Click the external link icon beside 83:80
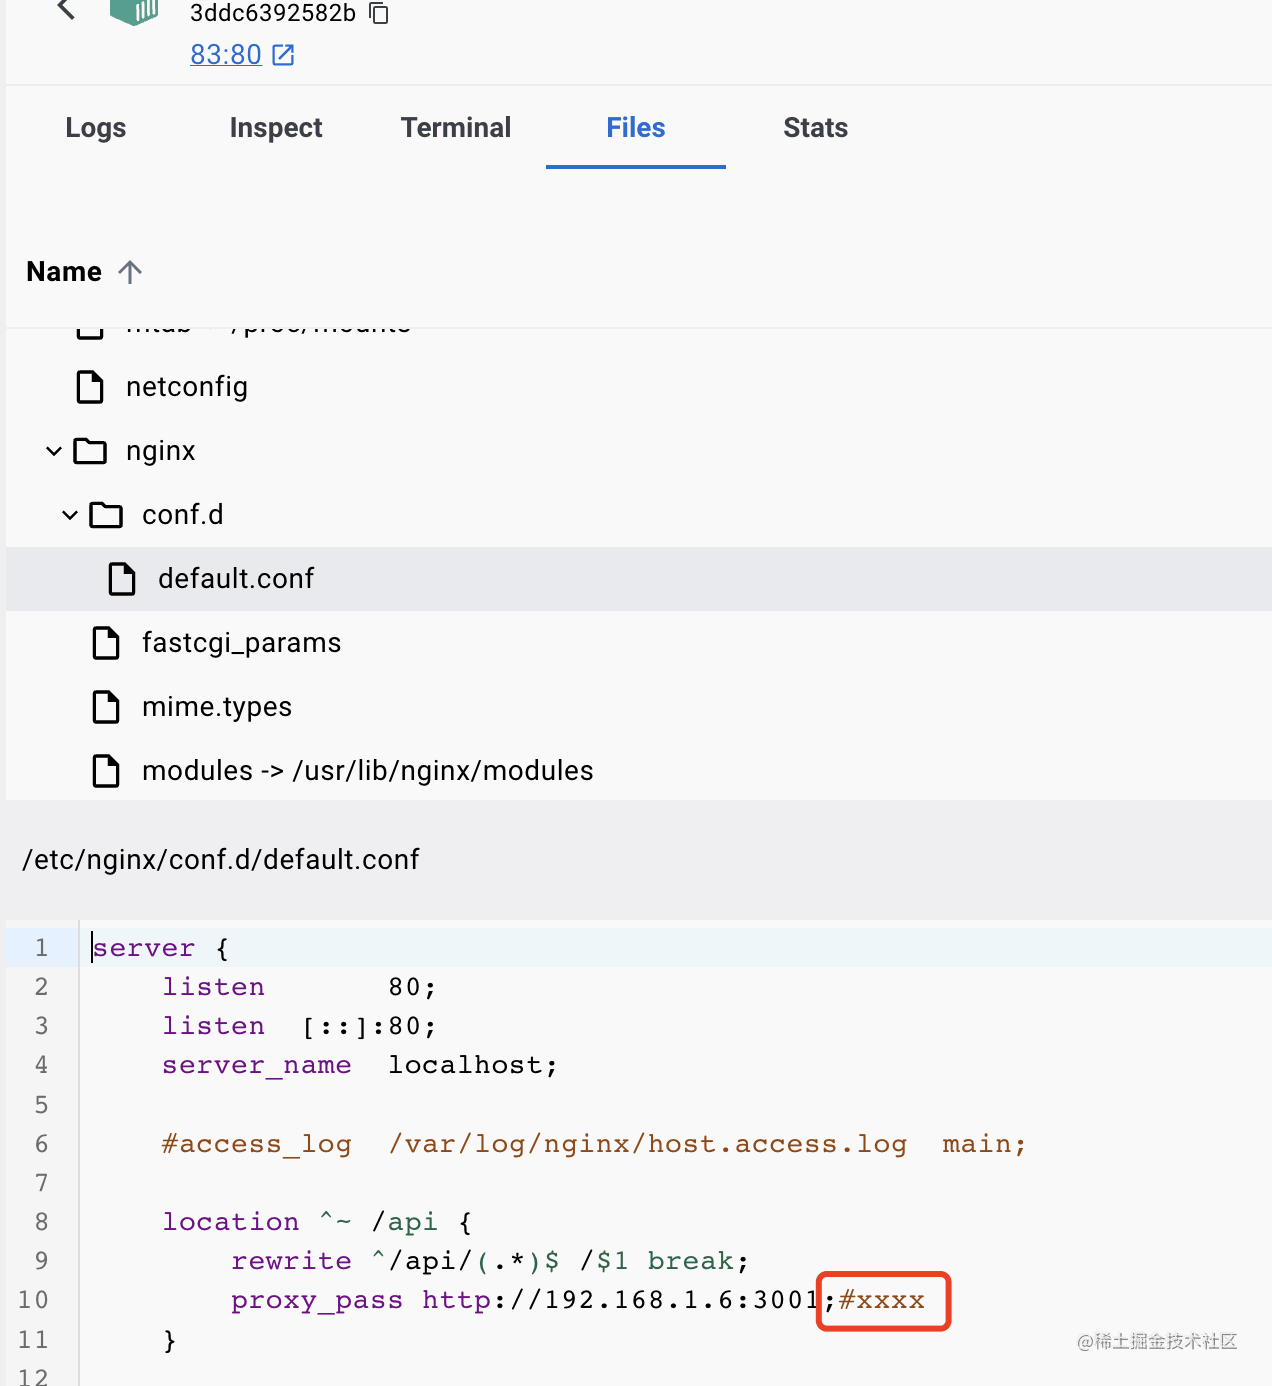Viewport: 1272px width, 1386px height. [284, 55]
